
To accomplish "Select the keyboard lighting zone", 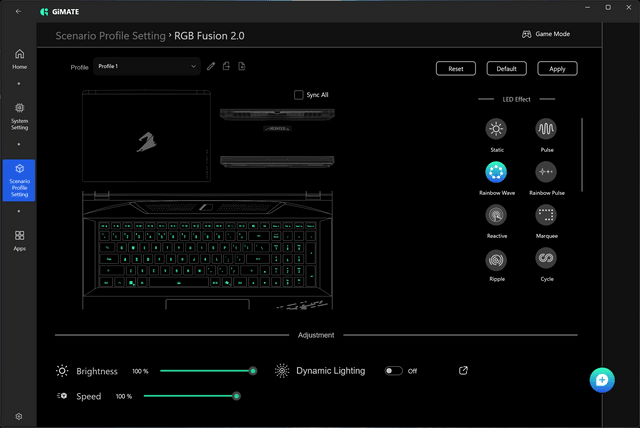I will [x=207, y=254].
